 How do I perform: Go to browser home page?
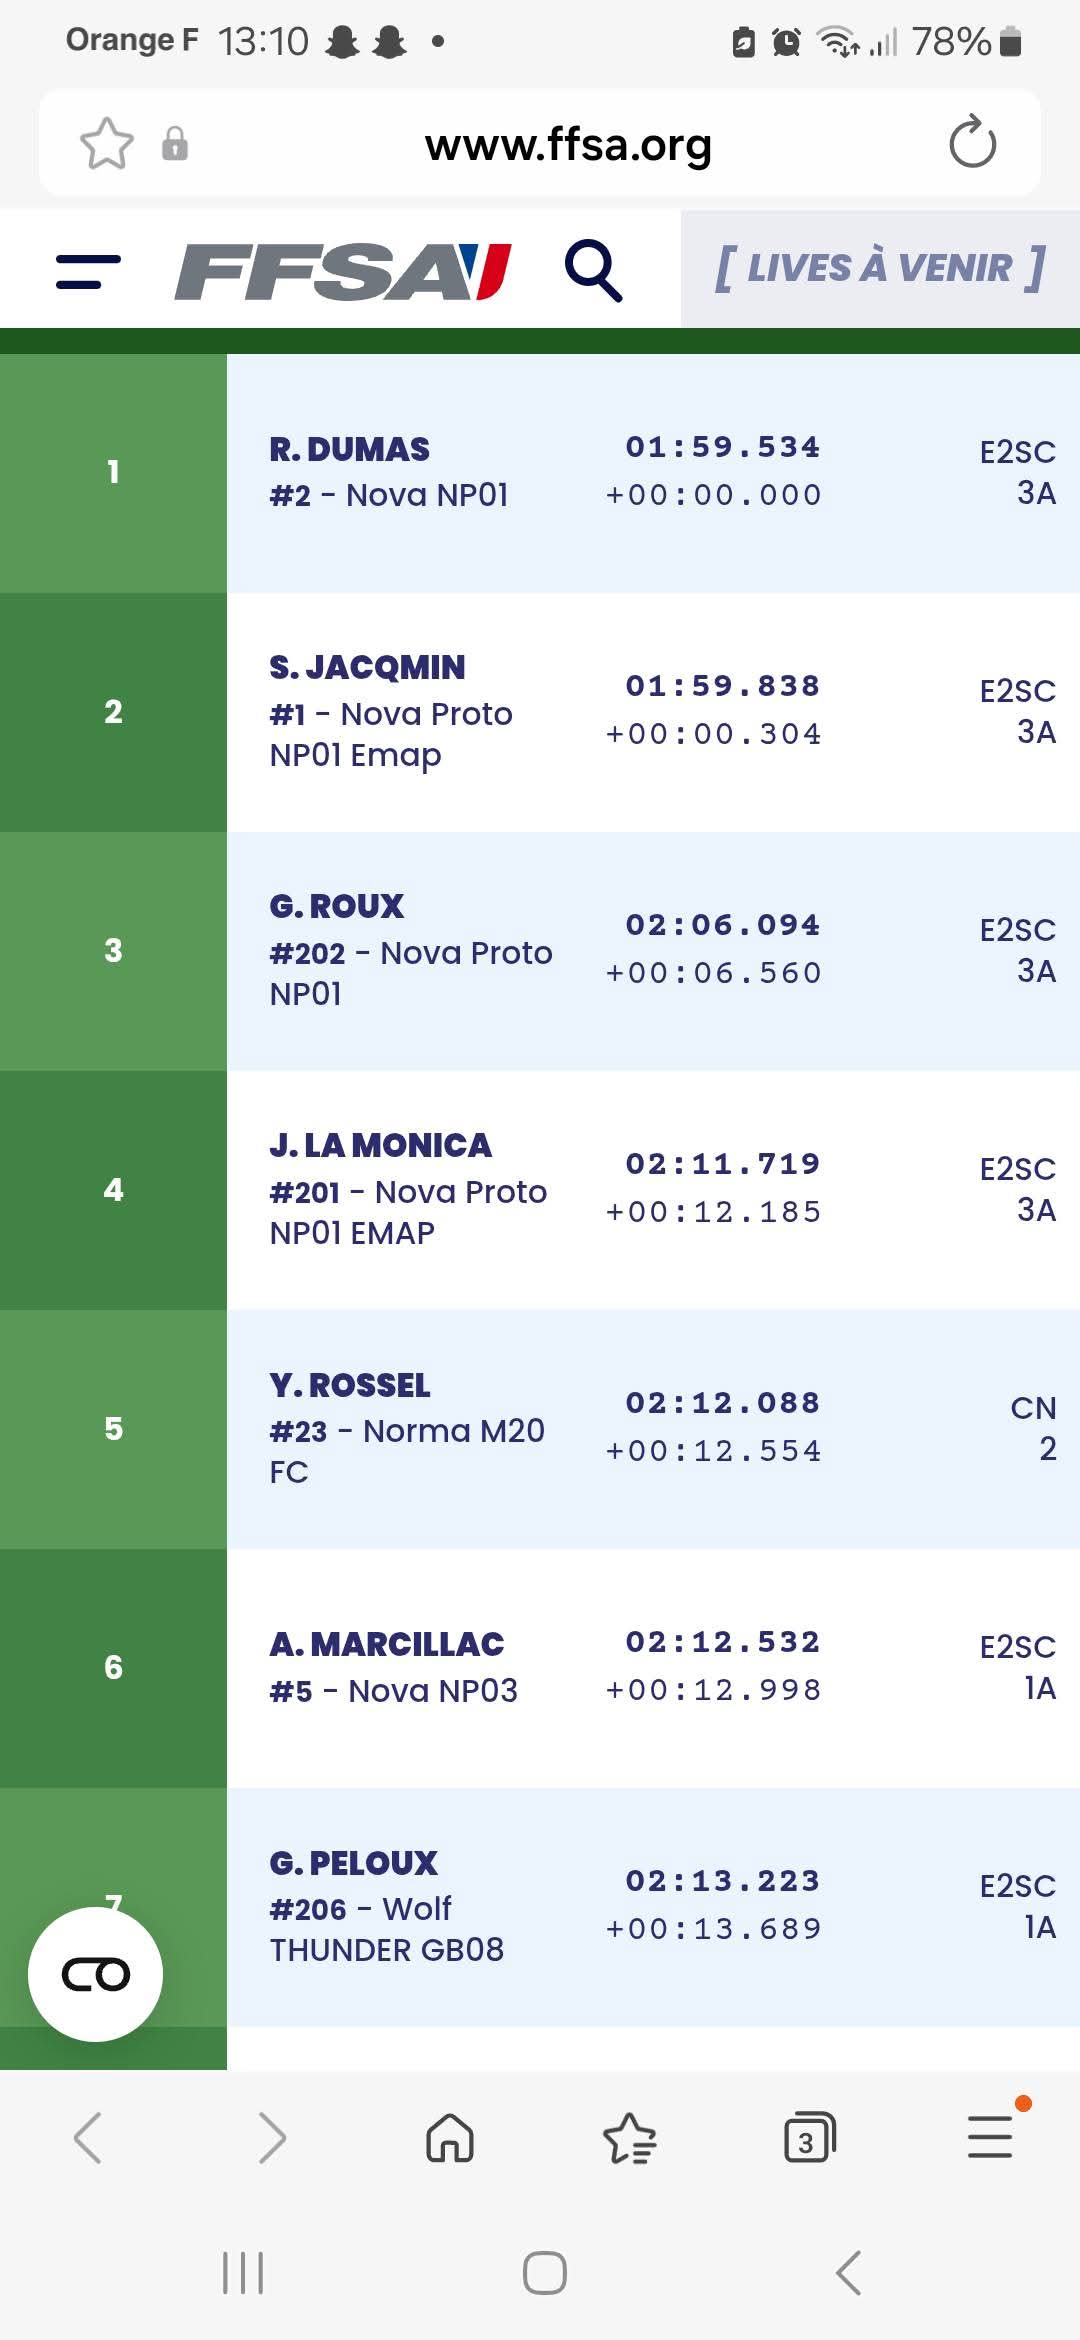(x=450, y=2138)
